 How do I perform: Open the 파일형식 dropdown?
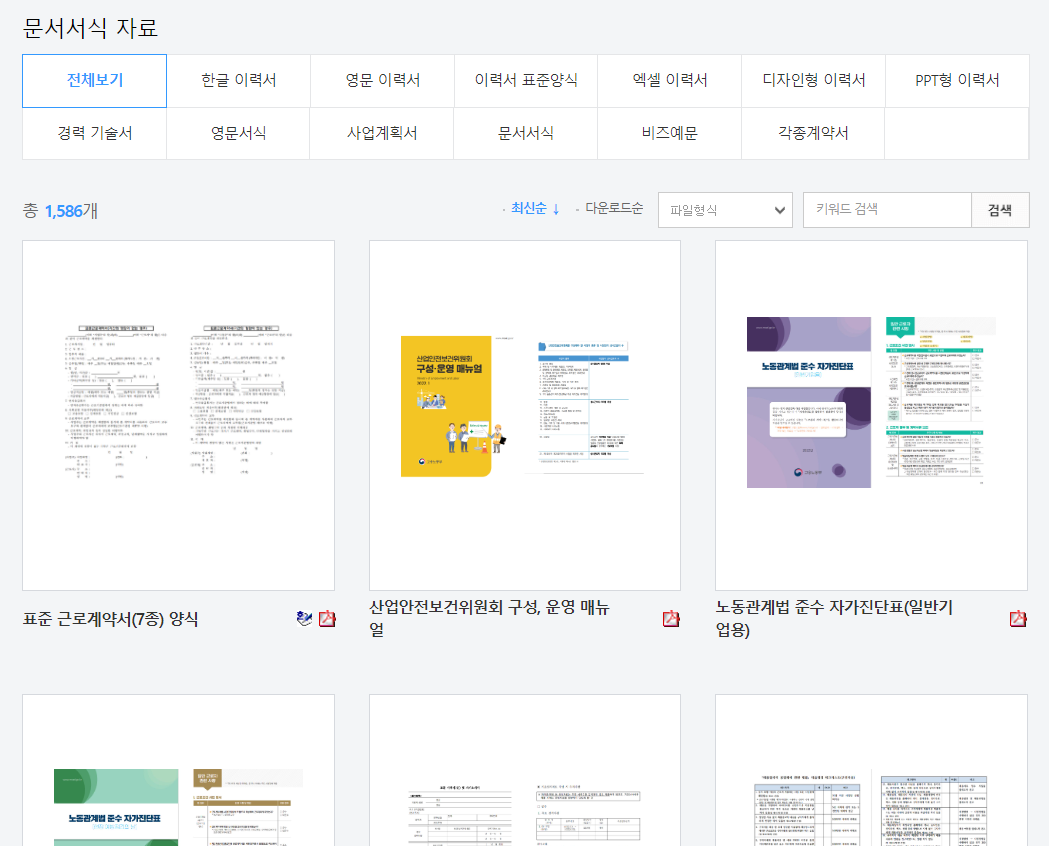(x=725, y=210)
